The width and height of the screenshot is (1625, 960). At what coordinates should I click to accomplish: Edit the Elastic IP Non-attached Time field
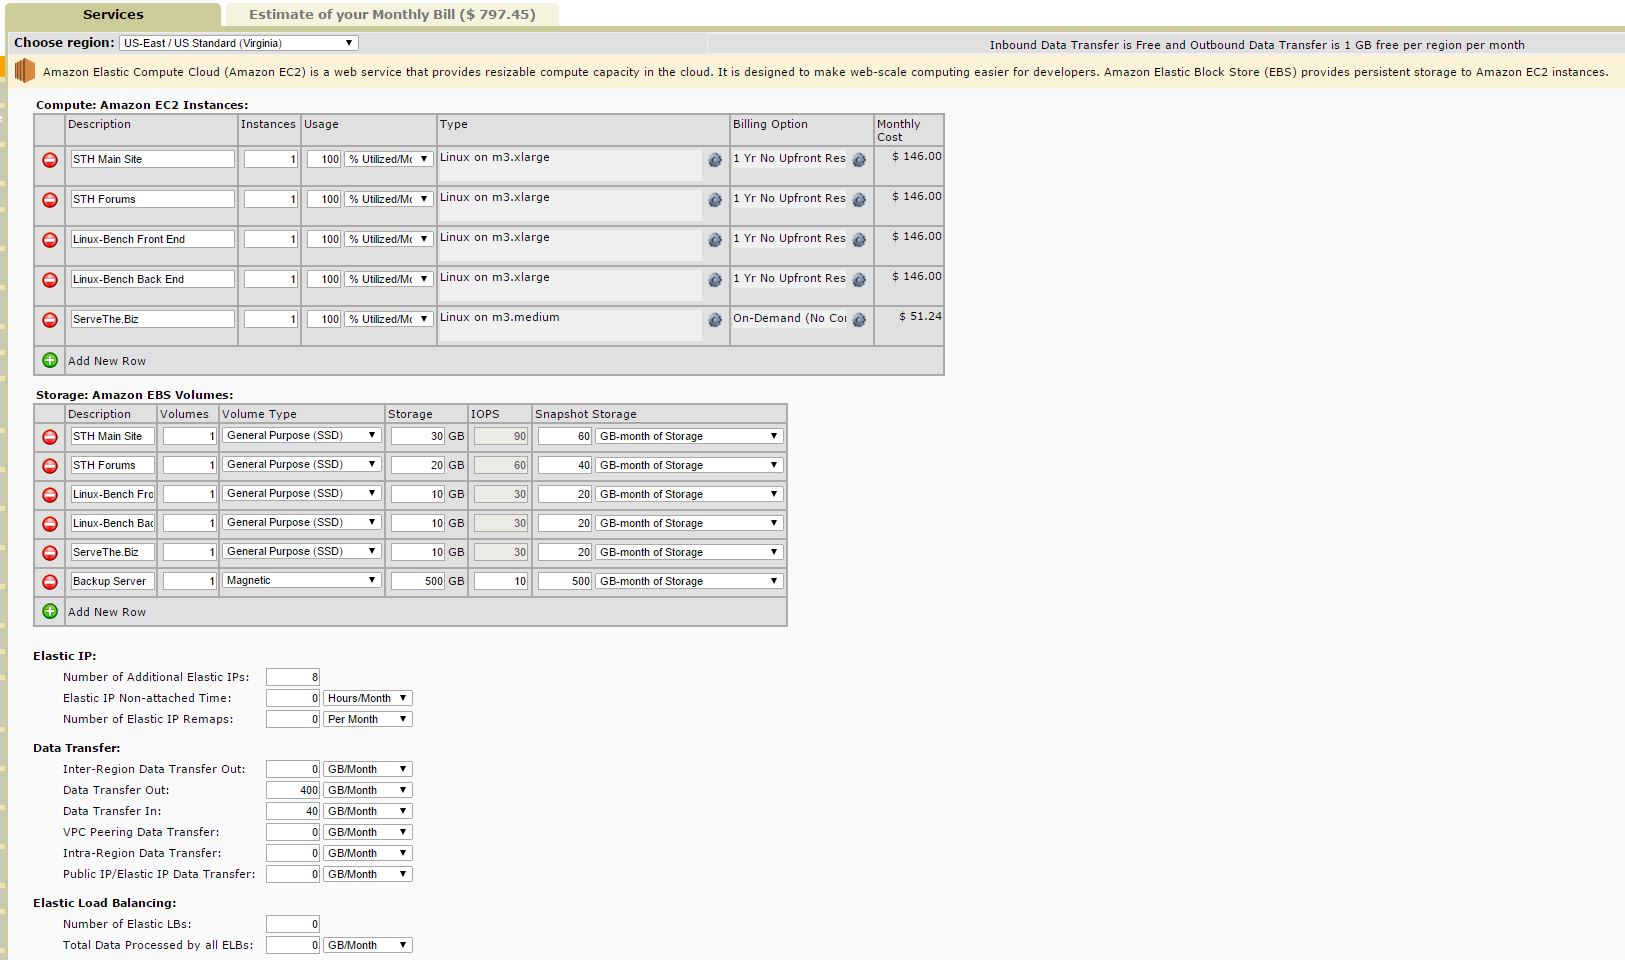coord(293,698)
